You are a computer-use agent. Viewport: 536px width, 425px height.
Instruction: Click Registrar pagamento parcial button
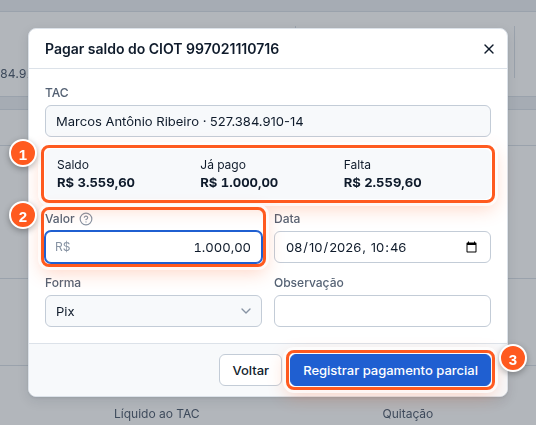tap(390, 370)
